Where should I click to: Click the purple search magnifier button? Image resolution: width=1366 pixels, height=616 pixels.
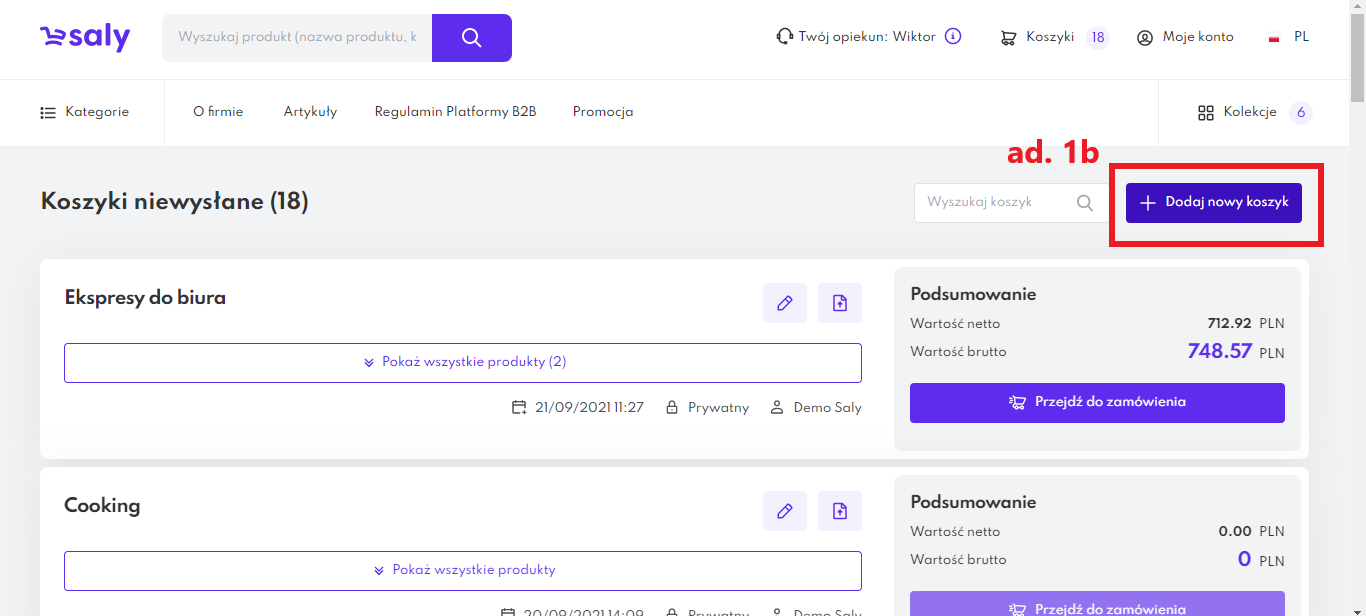[472, 38]
